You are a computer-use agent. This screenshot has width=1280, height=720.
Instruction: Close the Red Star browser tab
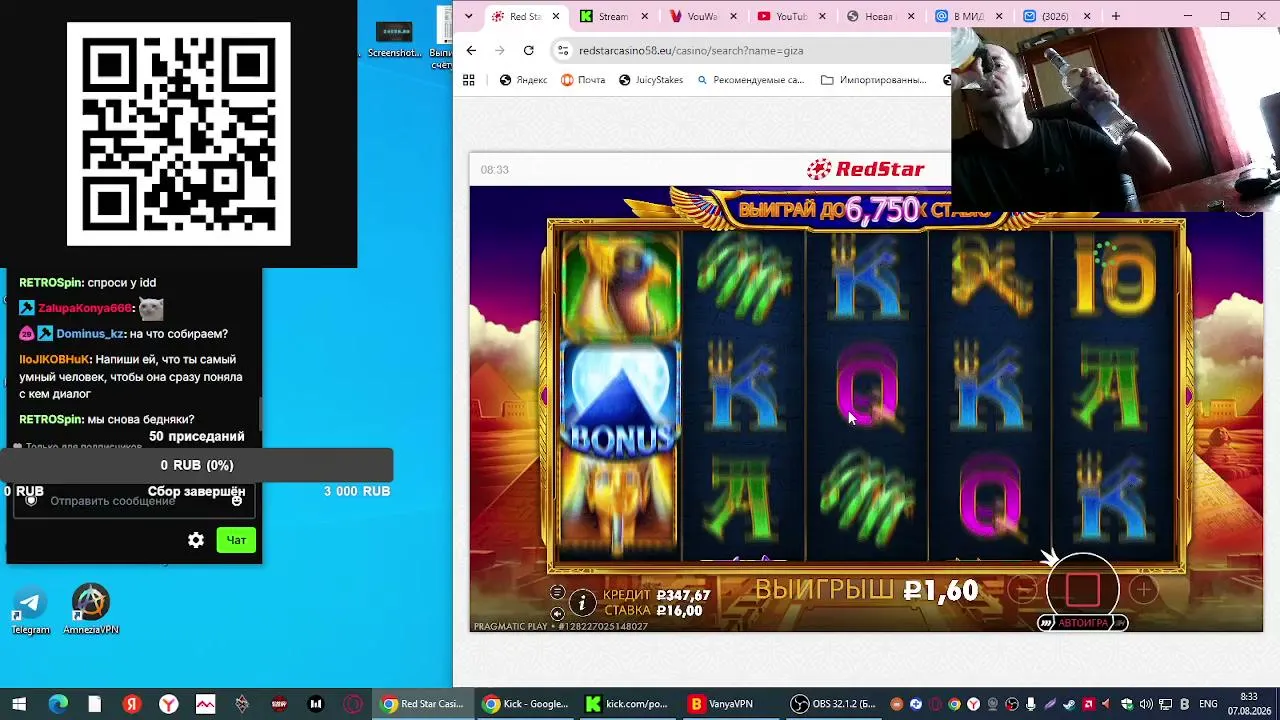pos(556,16)
